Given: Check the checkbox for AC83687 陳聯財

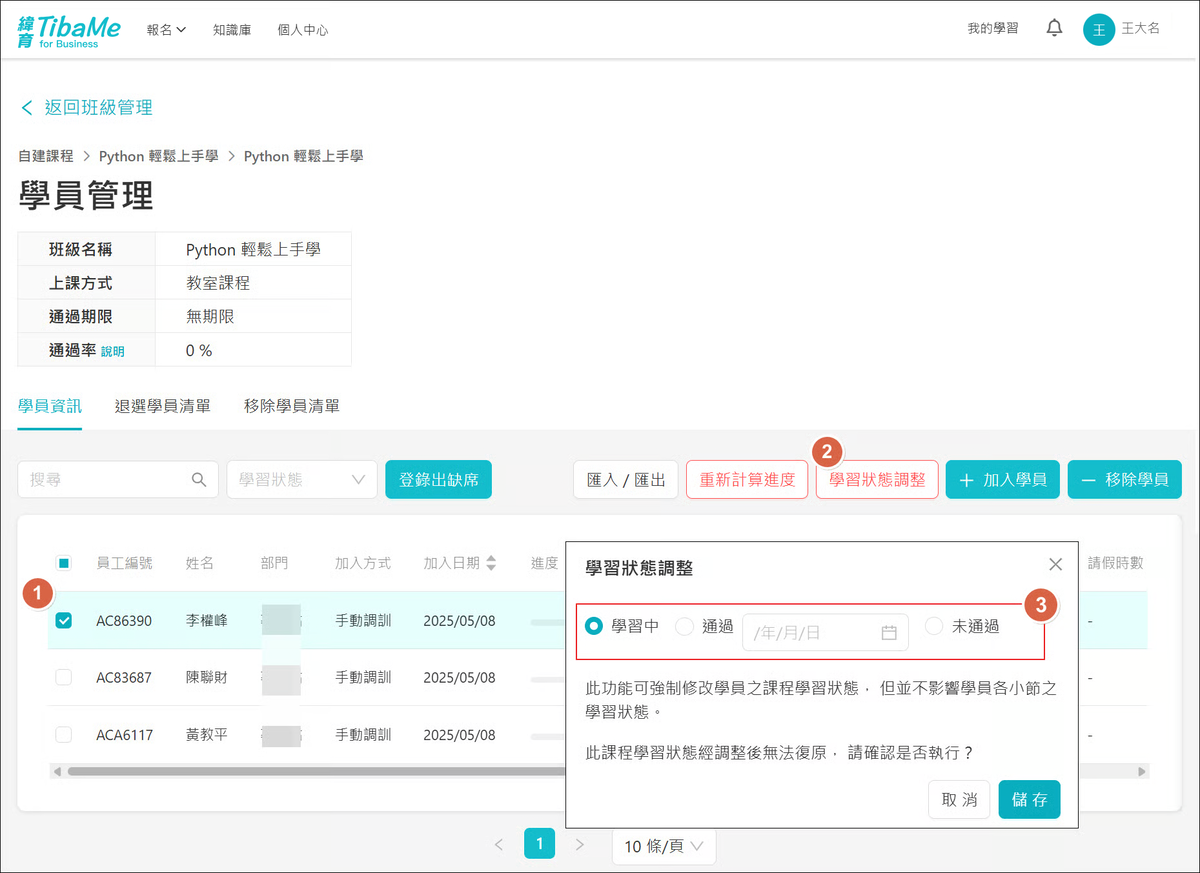Looking at the screenshot, I should 64,677.
